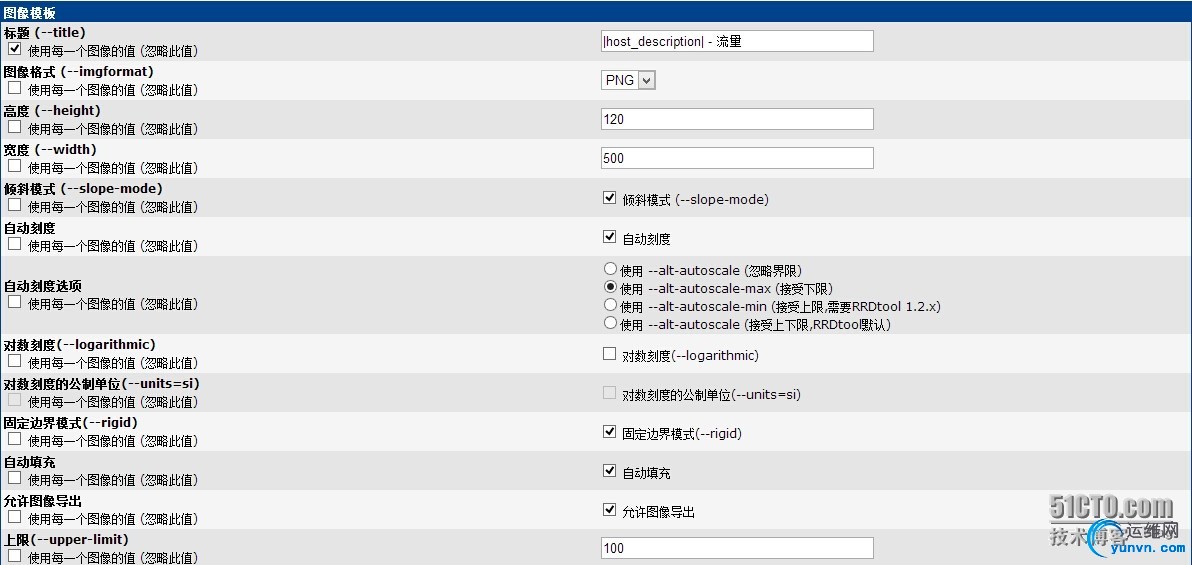Select radio --alt-autoscale (接受上下限,RRDtool默认)
Screen dimensions: 1192x565
pos(610,322)
